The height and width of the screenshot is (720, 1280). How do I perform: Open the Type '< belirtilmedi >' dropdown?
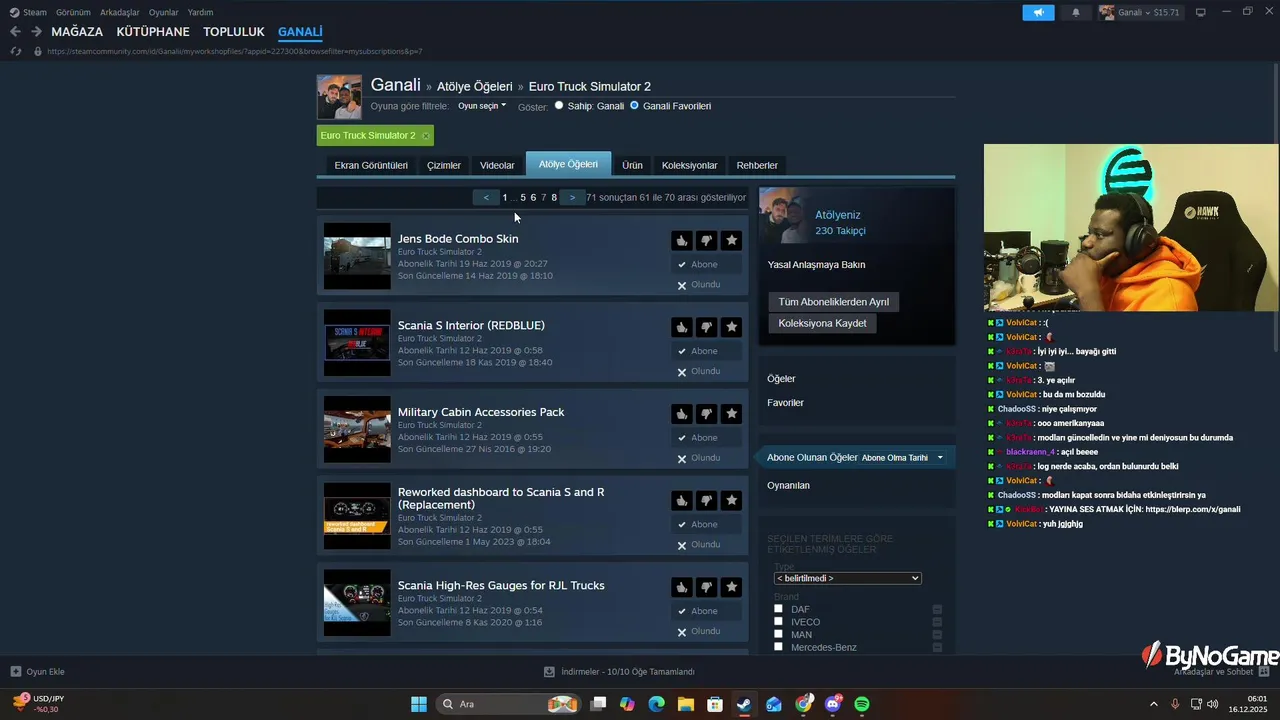point(847,578)
